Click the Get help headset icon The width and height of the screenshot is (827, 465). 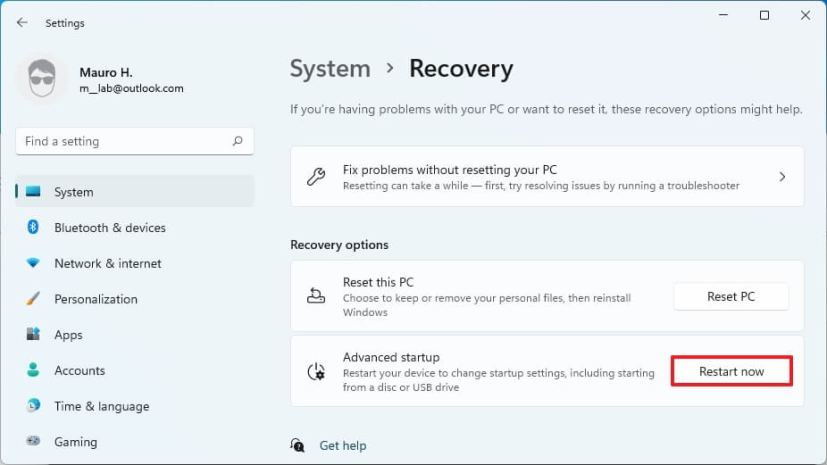pos(297,445)
